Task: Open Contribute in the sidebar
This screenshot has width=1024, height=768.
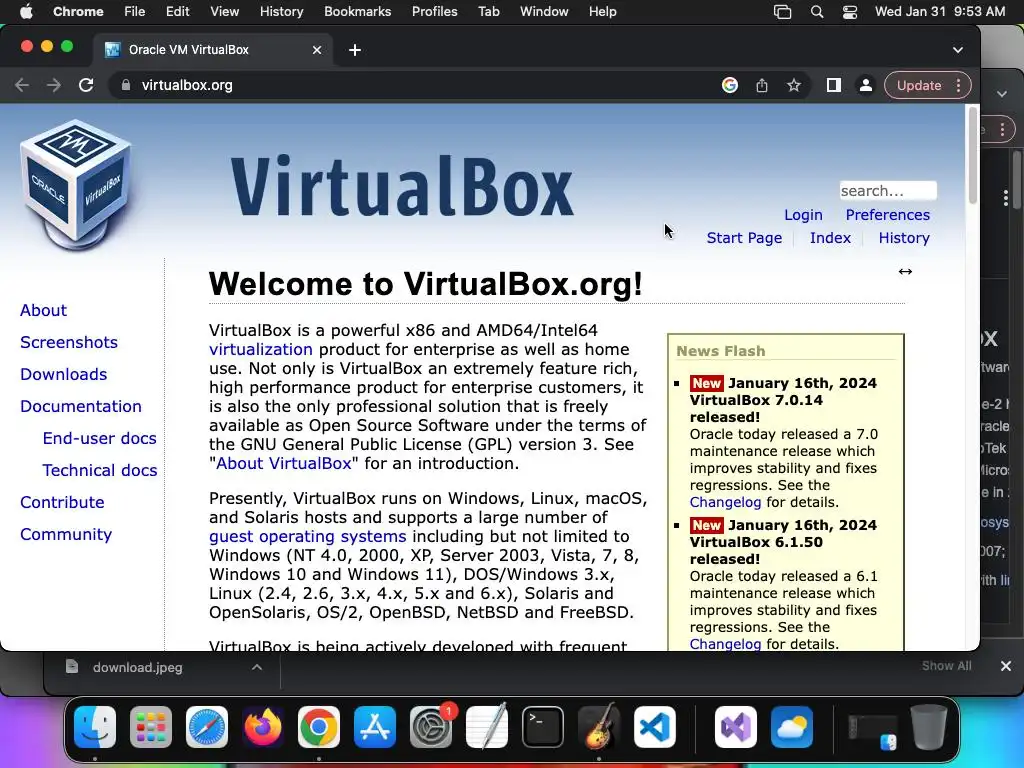Action: click(x=62, y=502)
